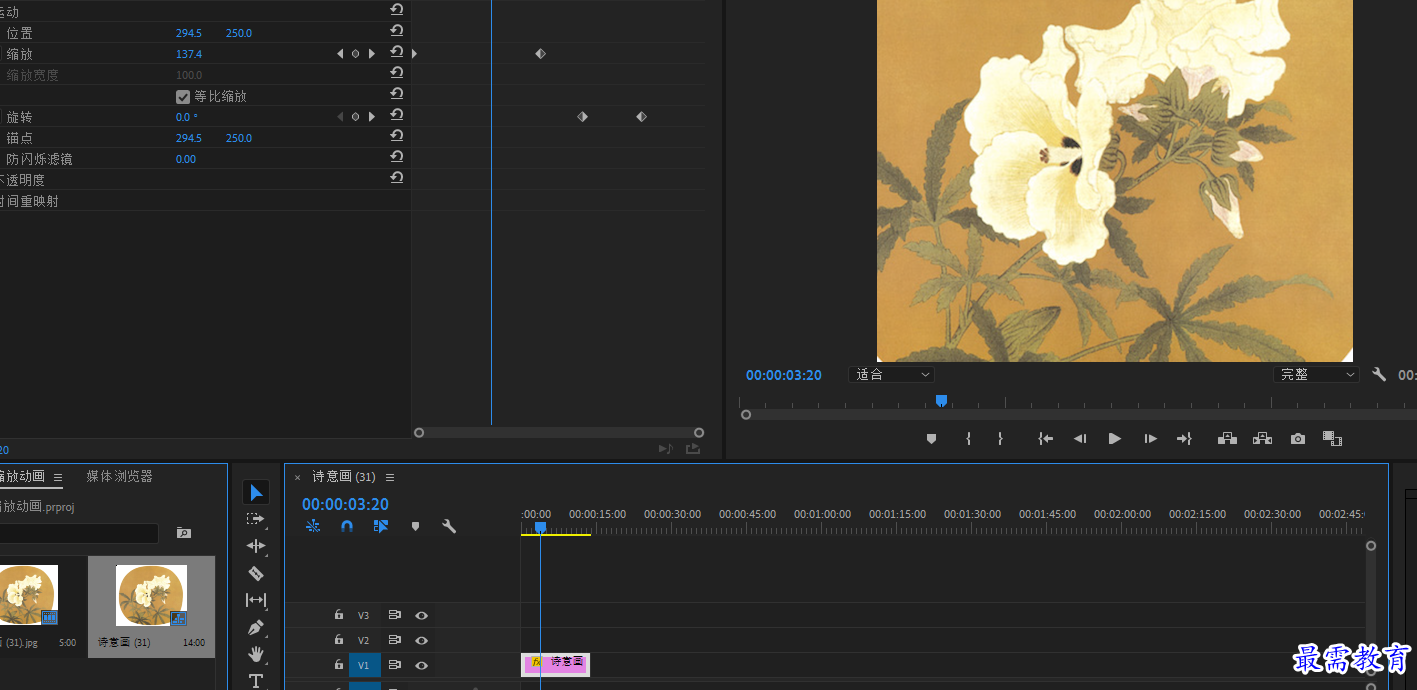Toggle lock on track V1
Screen dimensions: 1417x690
point(339,665)
